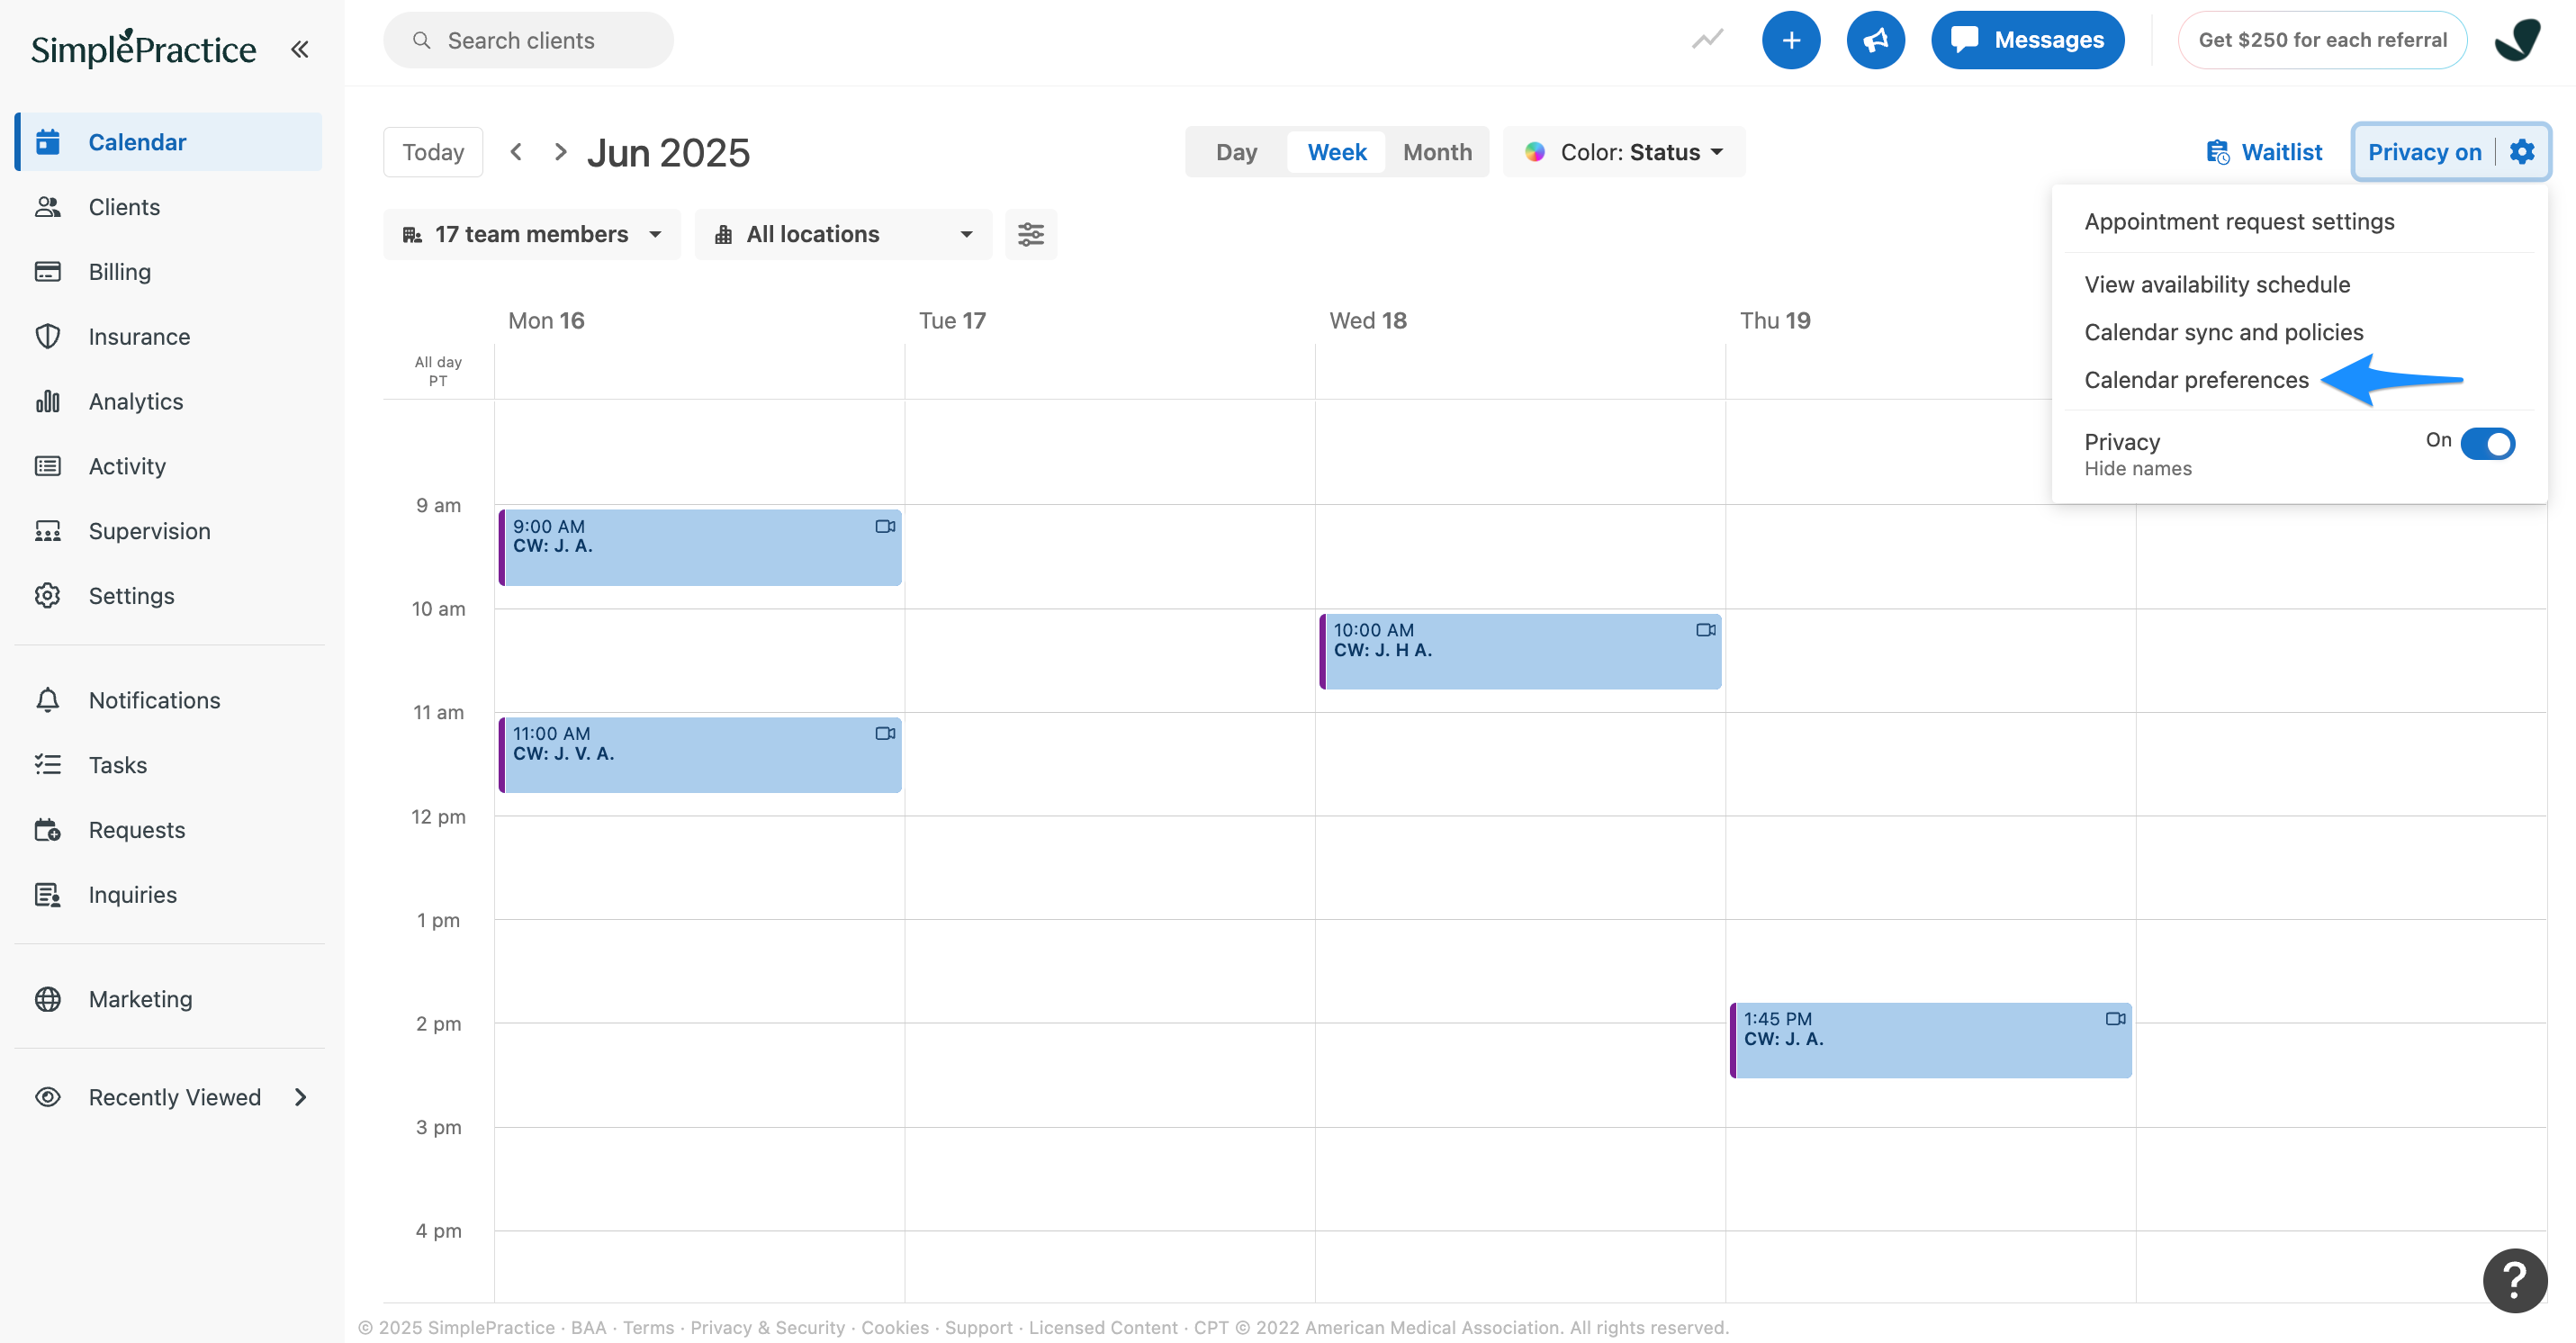Open the Licensed Content footer link
Image resolution: width=2576 pixels, height=1343 pixels.
click(x=1103, y=1327)
